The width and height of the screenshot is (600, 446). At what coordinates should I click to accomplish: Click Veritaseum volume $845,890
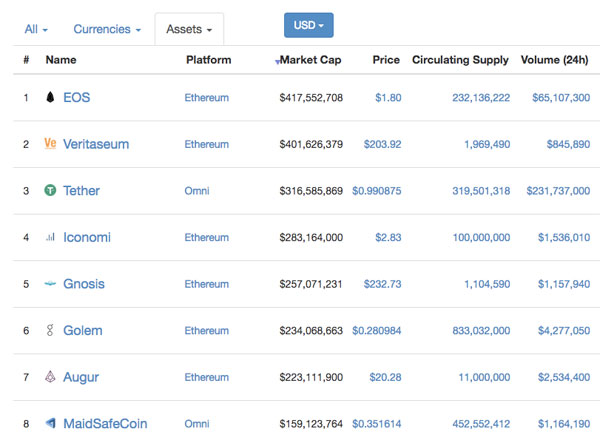click(568, 144)
